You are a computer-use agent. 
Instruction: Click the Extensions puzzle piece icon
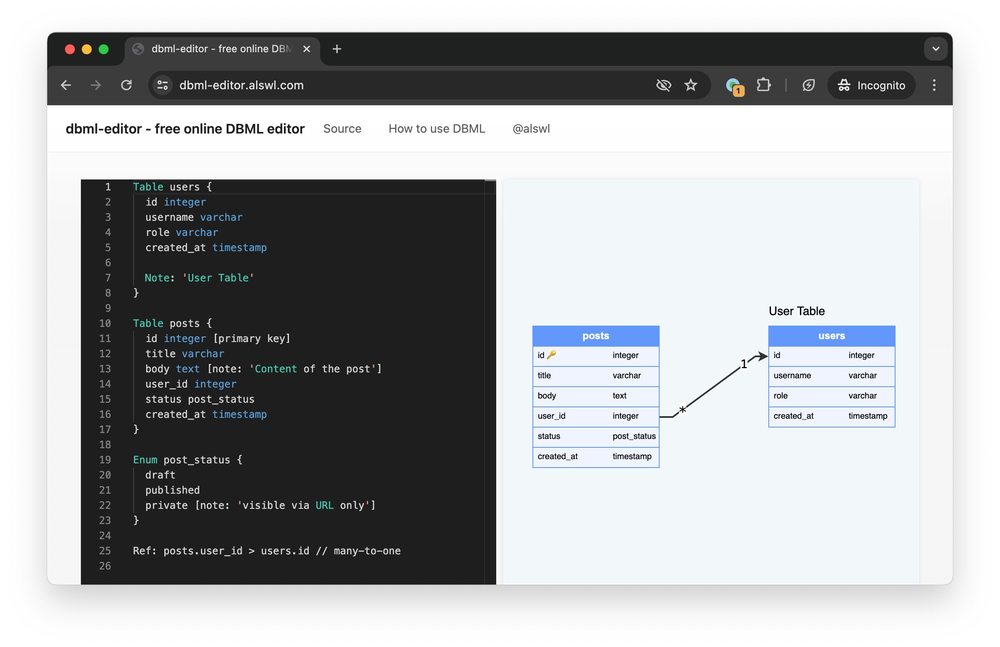[764, 85]
